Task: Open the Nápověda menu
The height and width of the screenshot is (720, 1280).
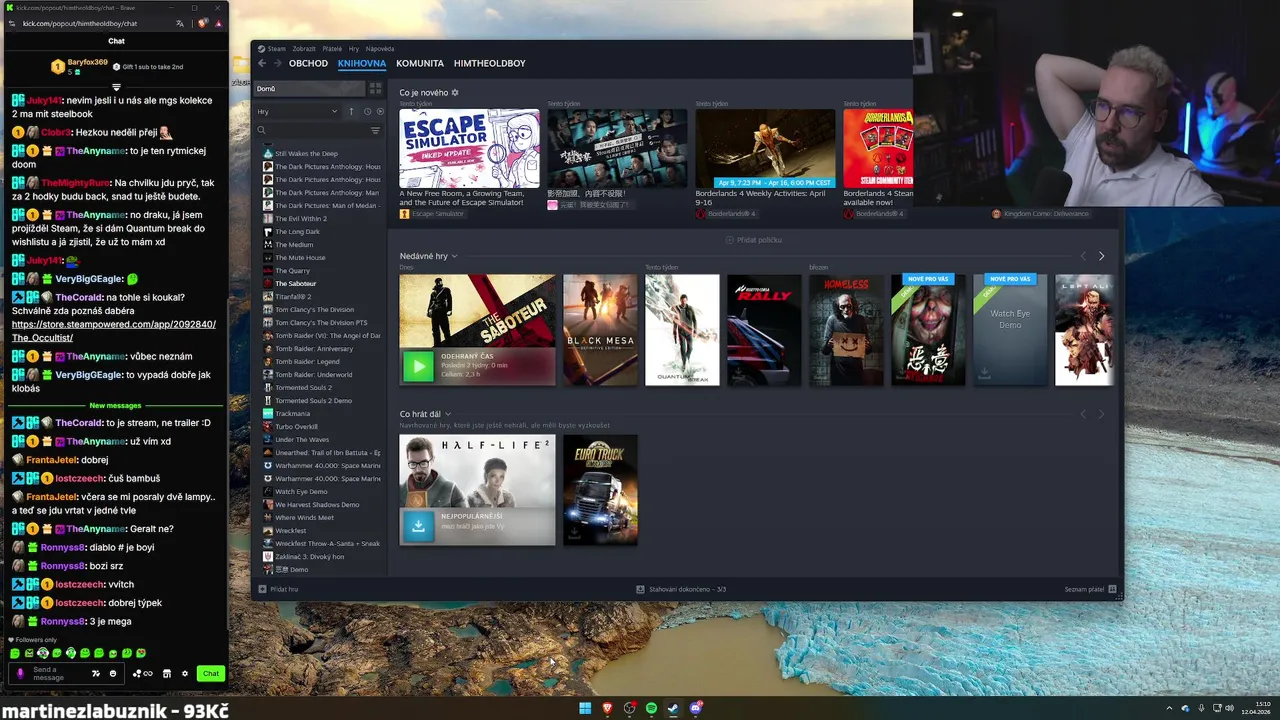Action: [x=380, y=48]
